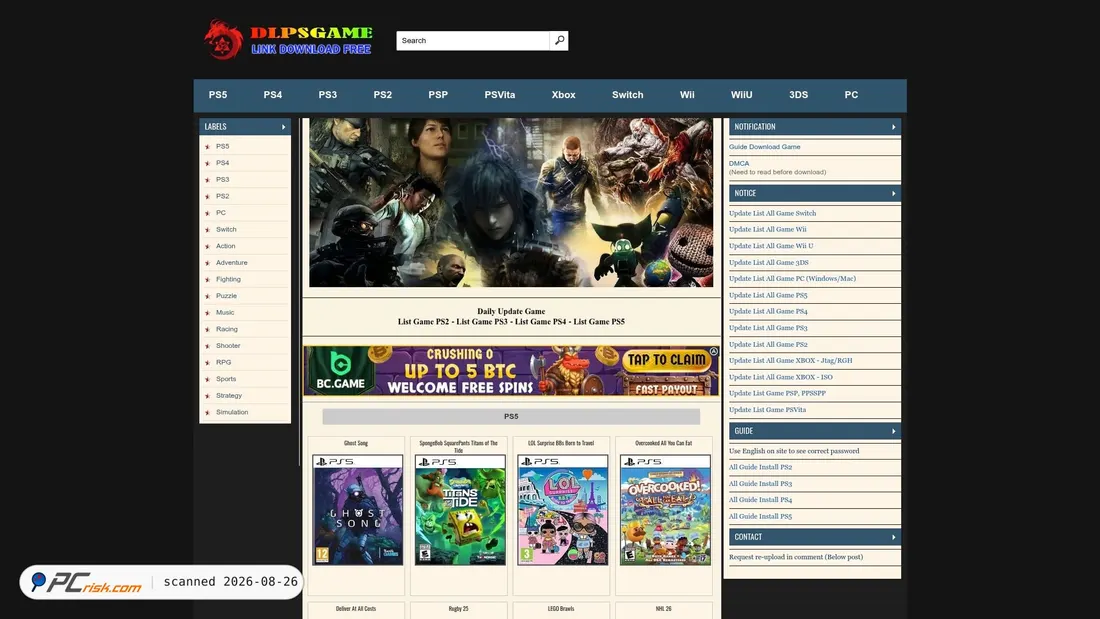The width and height of the screenshot is (1100, 619).
Task: Open All Guide Install PS3 link
Action: pyautogui.click(x=760, y=484)
